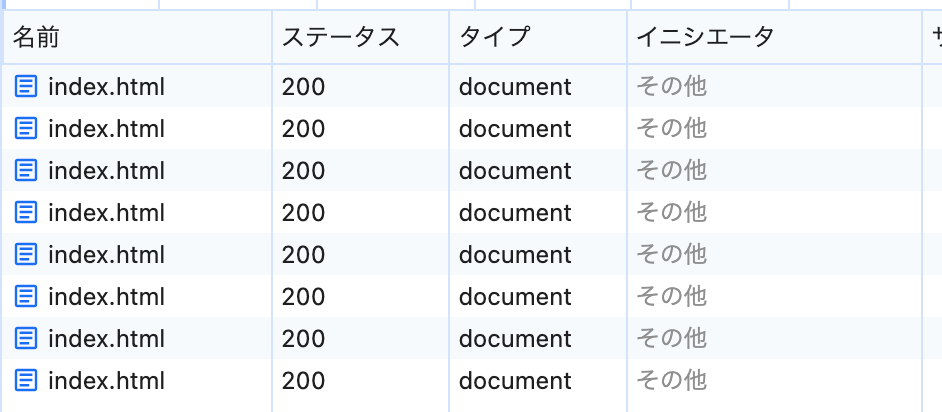Select the document type cell in the third row
Image resolution: width=942 pixels, height=412 pixels.
[515, 171]
